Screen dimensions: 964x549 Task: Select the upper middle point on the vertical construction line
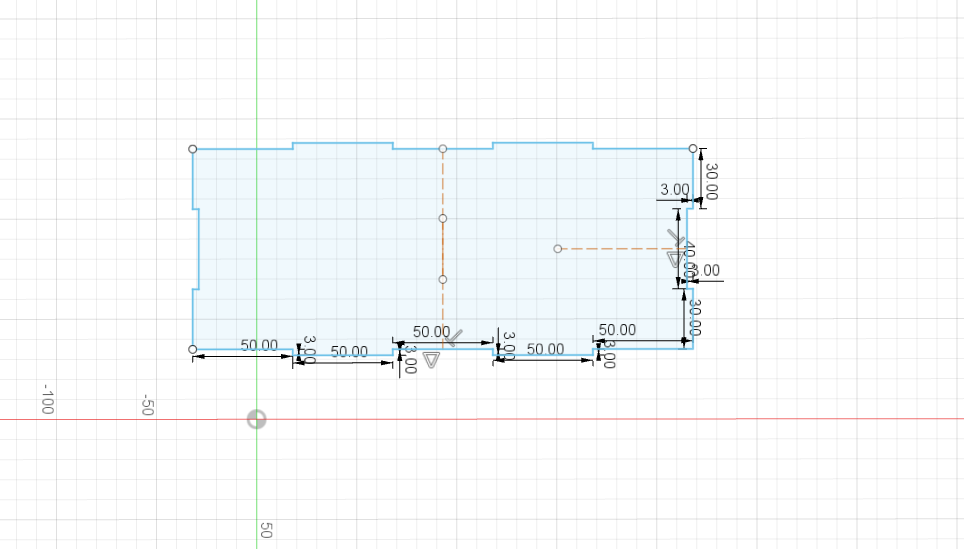pos(443,218)
